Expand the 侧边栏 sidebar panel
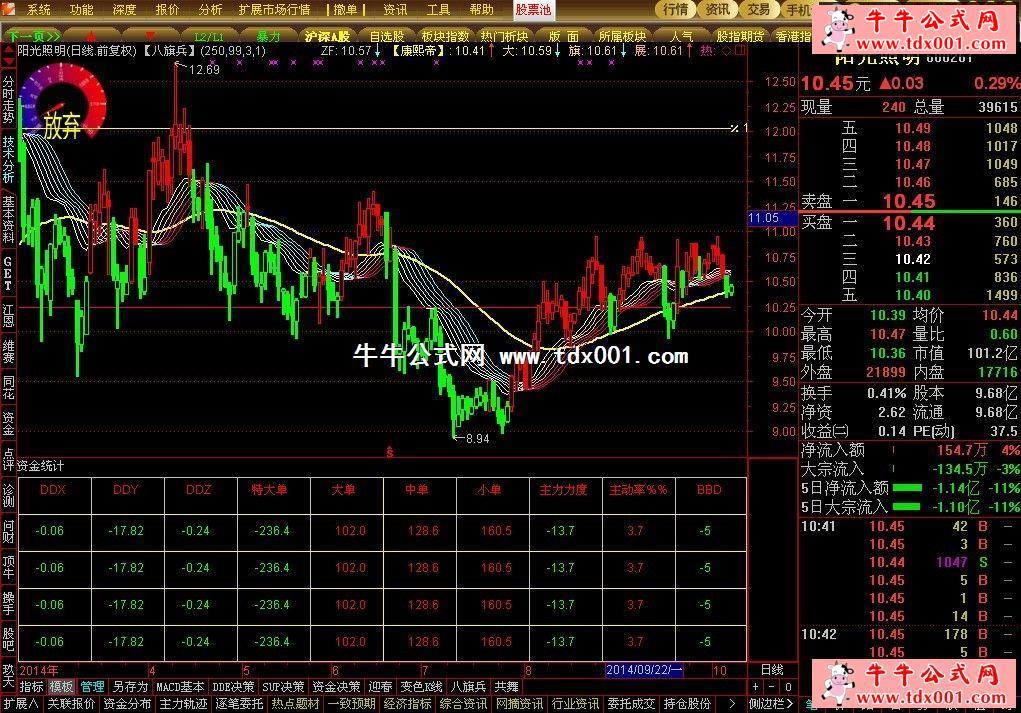 coord(769,704)
